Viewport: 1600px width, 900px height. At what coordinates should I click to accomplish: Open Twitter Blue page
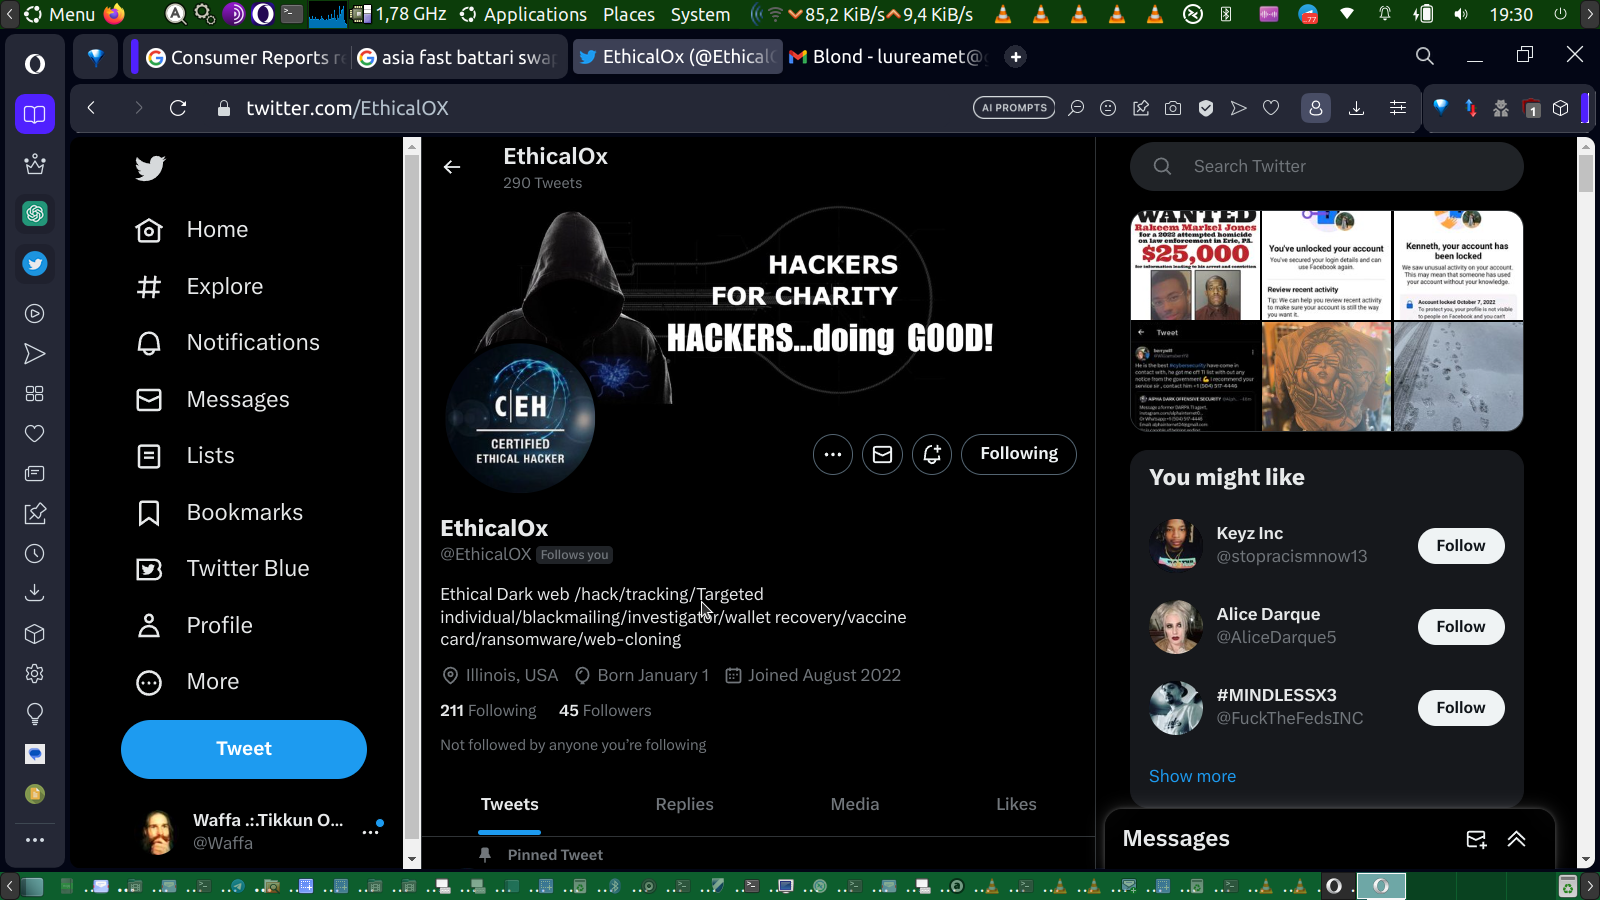[222, 569]
